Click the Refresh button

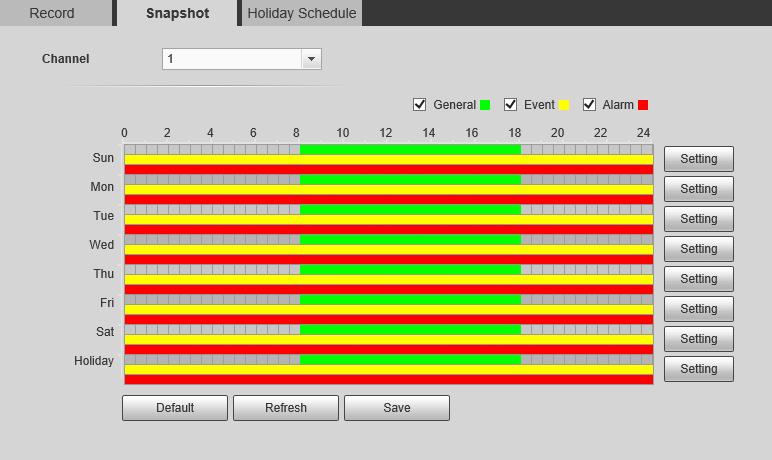click(286, 408)
